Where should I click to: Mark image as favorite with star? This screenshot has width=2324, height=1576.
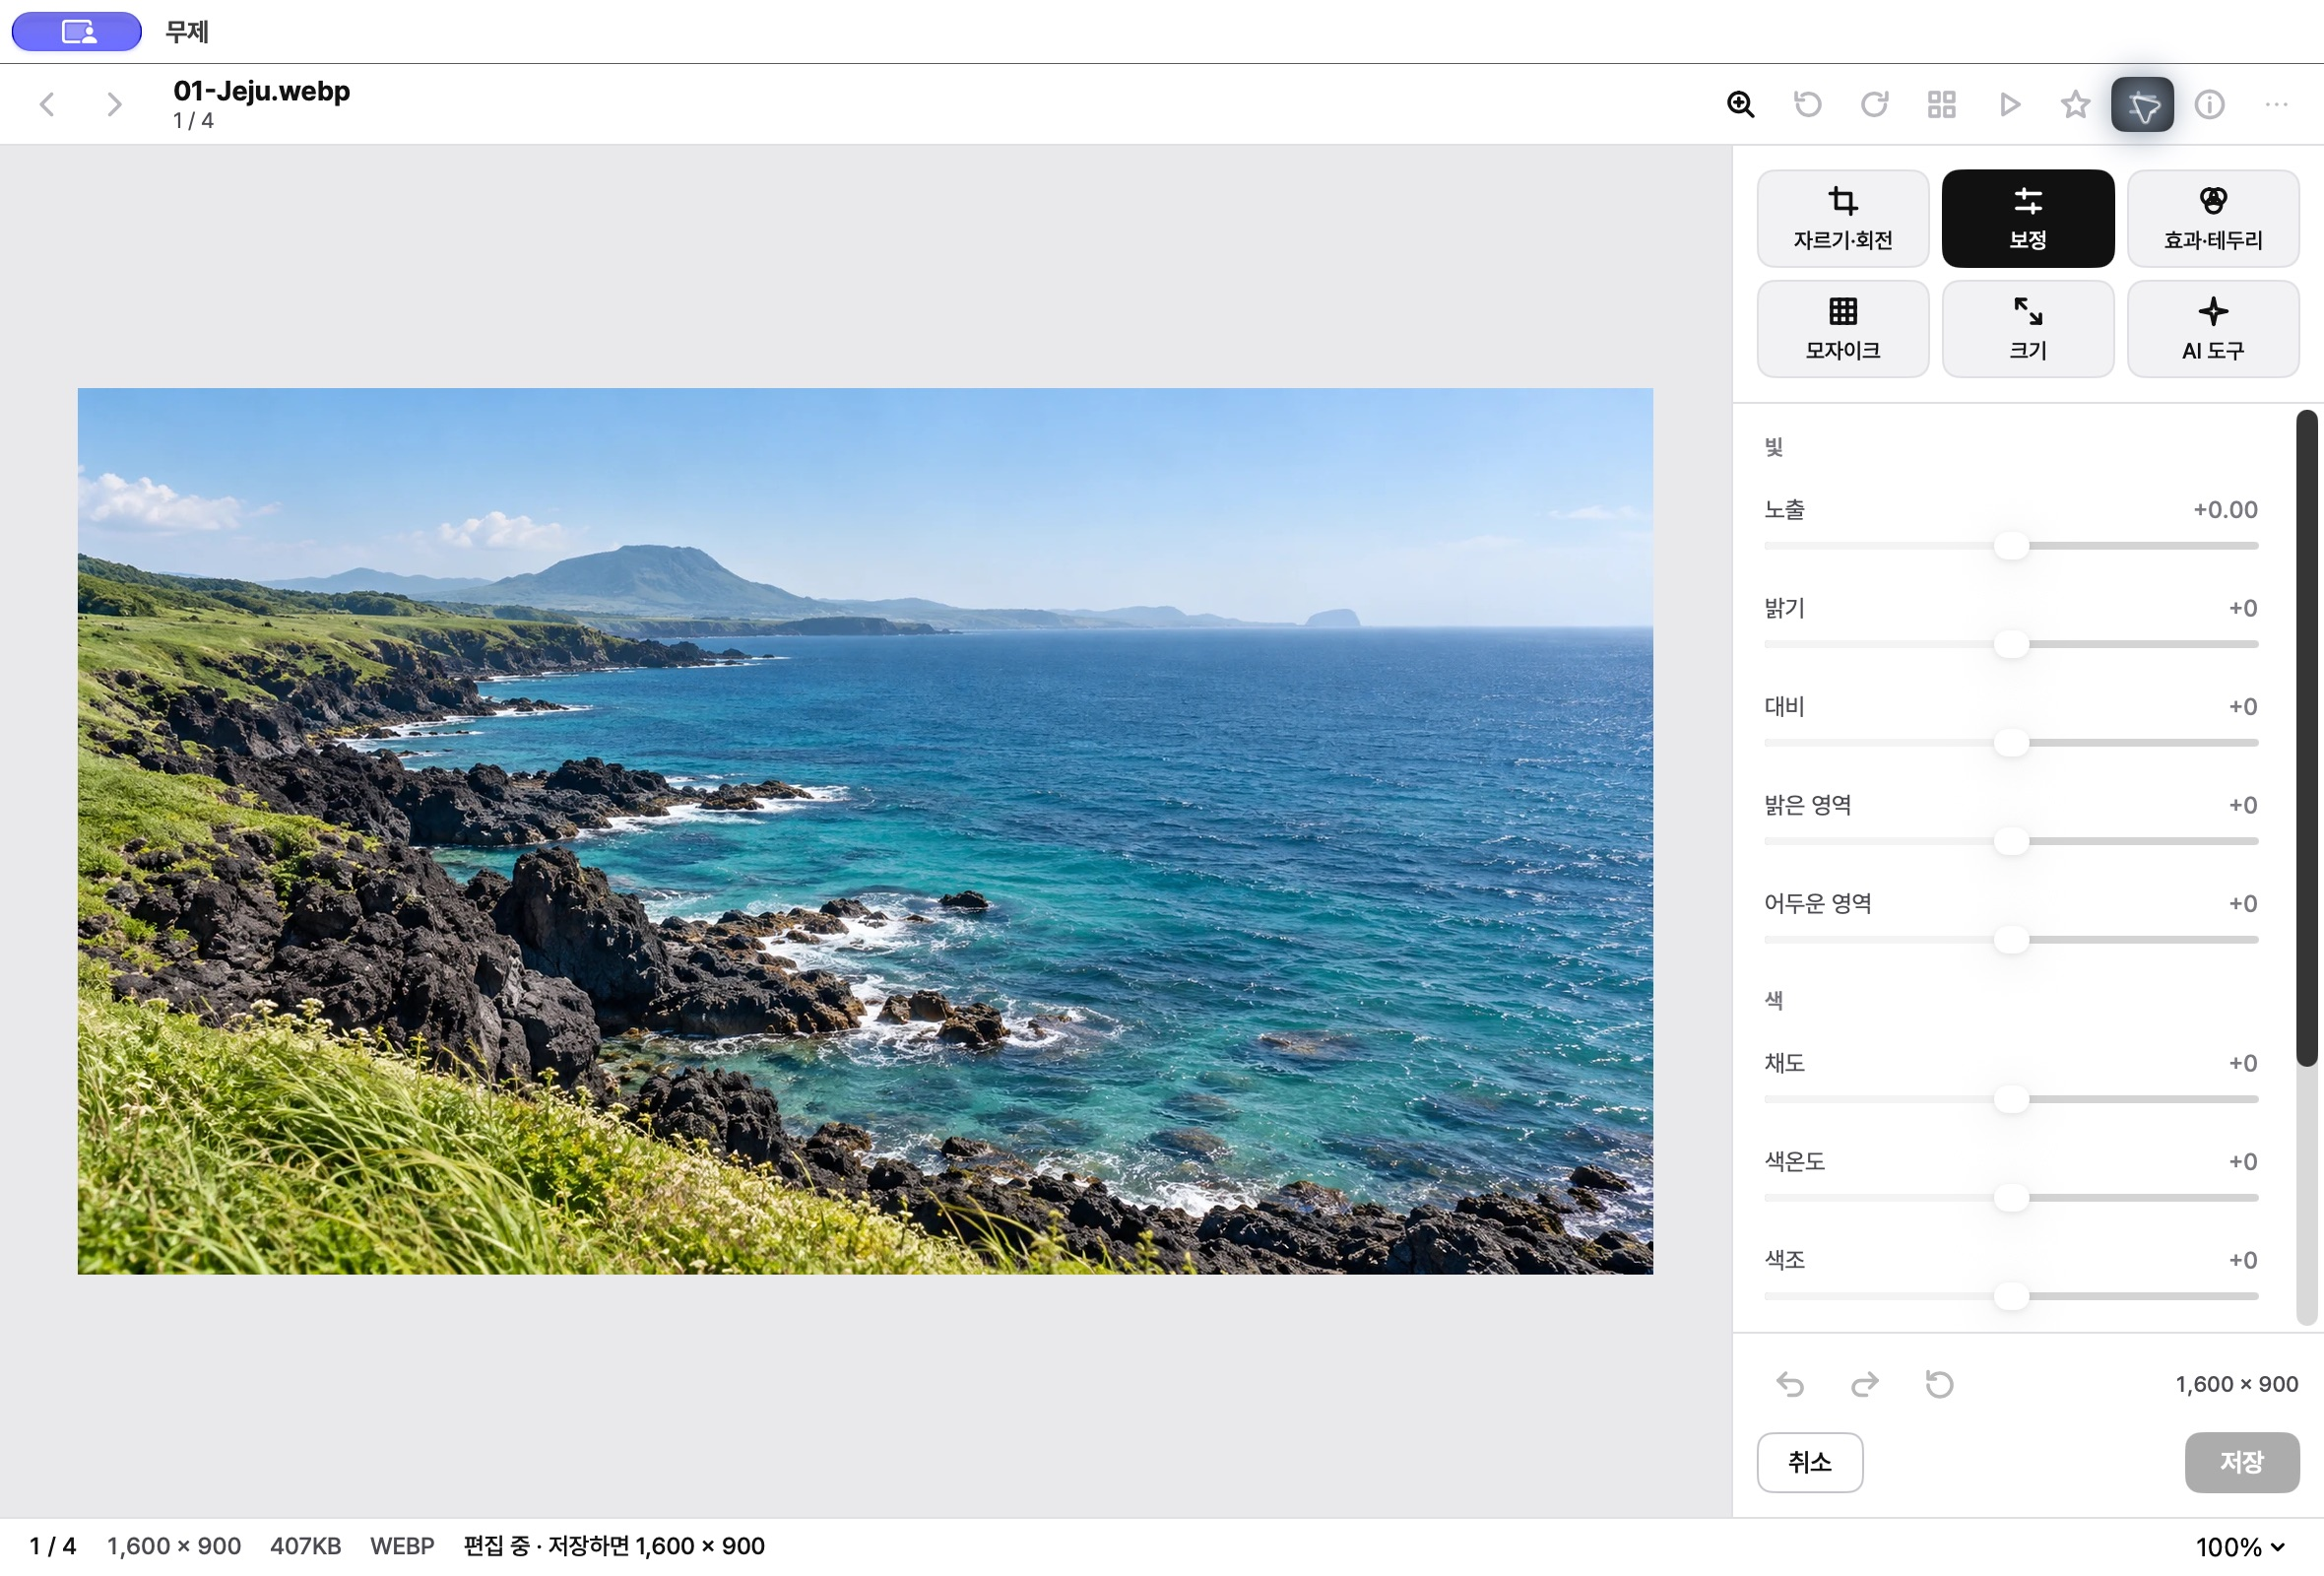(x=2075, y=104)
